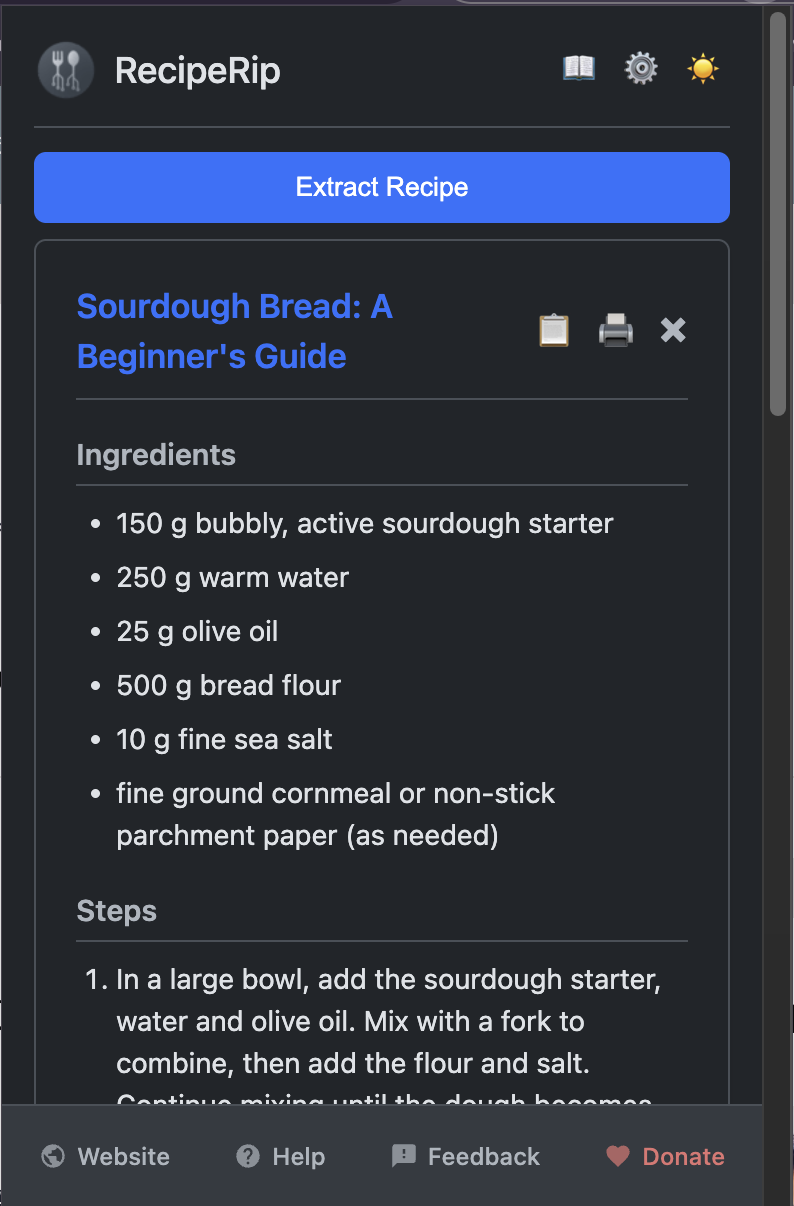Viewport: 794px width, 1206px height.
Task: Close the recipe card with the X icon
Action: 673,330
